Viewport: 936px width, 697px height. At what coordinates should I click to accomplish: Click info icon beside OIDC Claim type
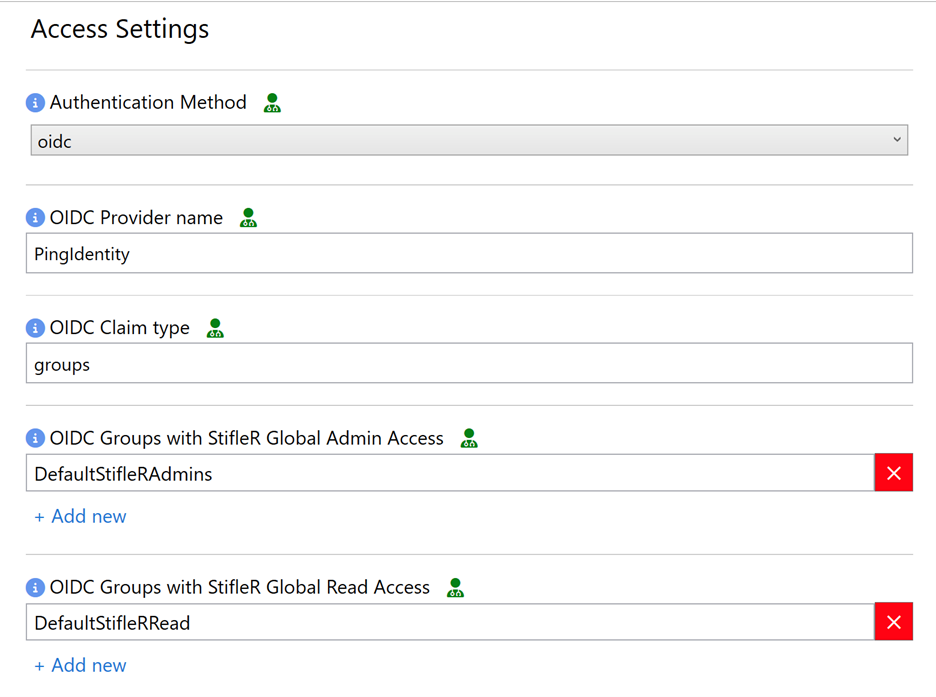[x=36, y=328]
